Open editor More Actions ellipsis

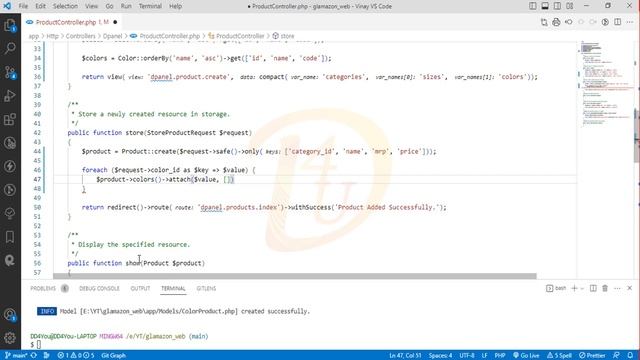tap(630, 22)
